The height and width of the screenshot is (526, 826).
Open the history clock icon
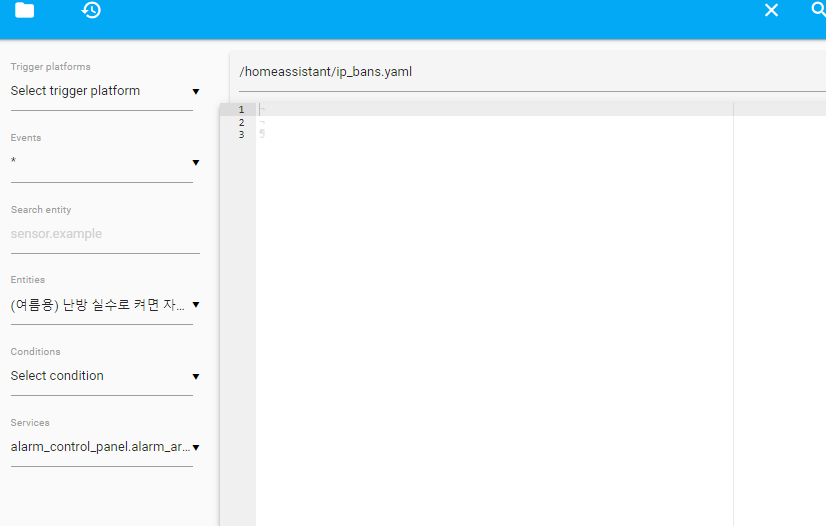pyautogui.click(x=91, y=10)
